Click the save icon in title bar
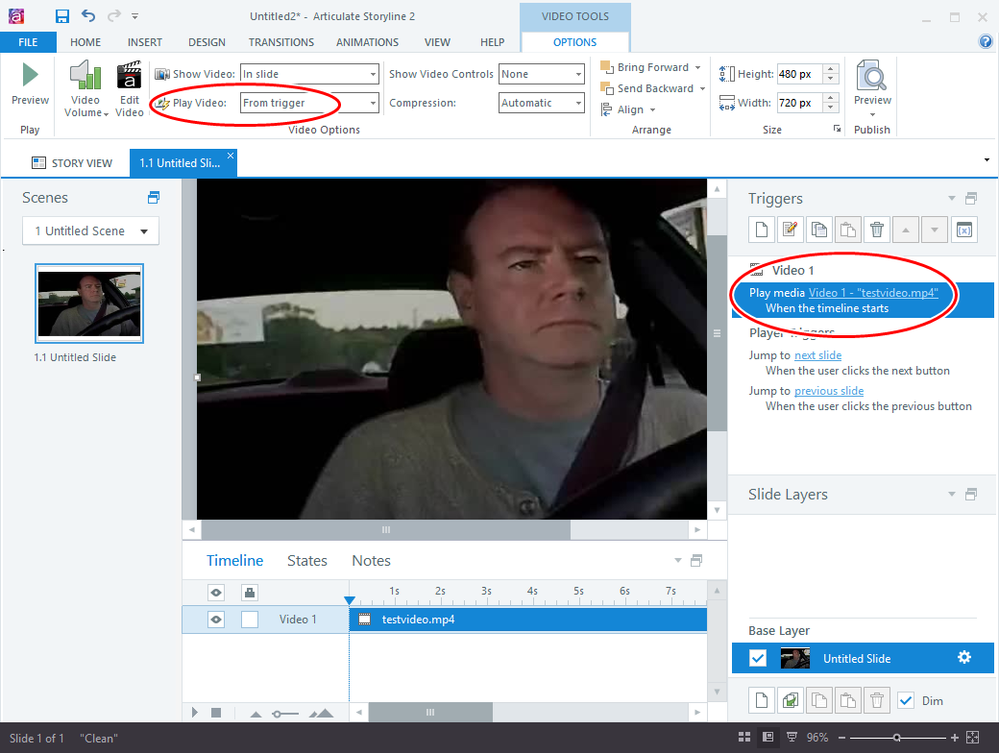 pyautogui.click(x=62, y=16)
